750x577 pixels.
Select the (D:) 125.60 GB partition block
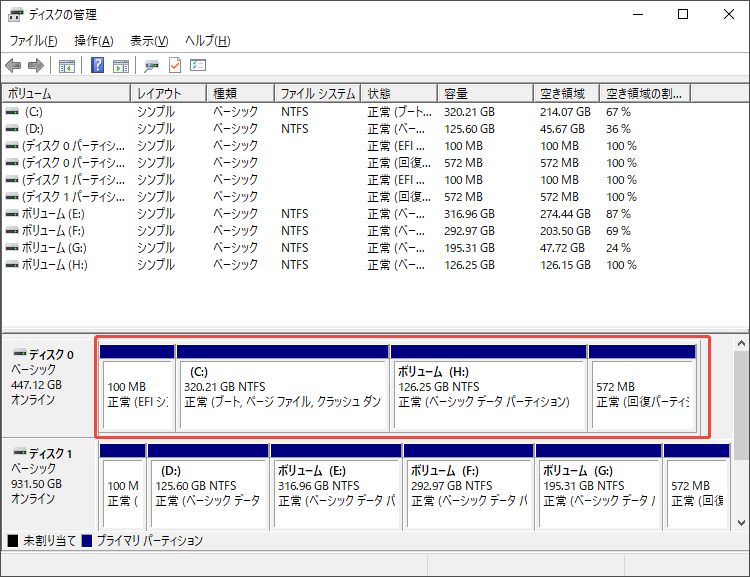pos(208,486)
